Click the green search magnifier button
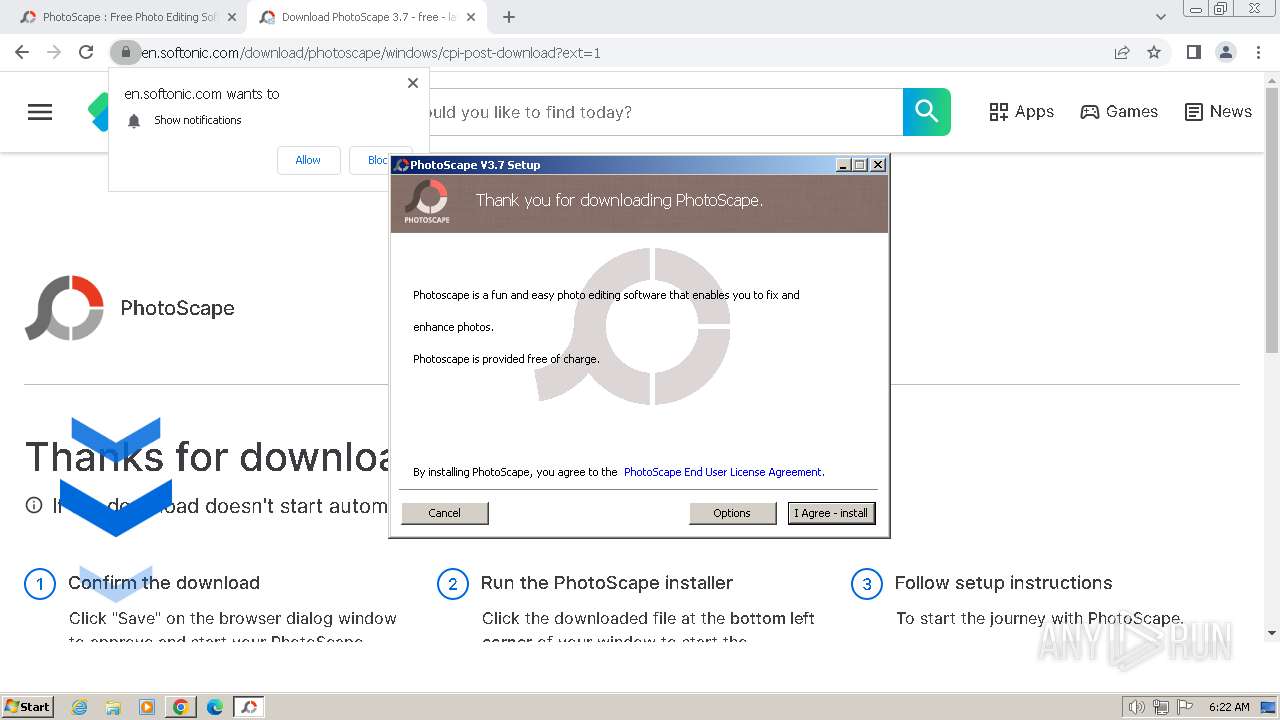This screenshot has width=1280, height=720. coord(927,112)
